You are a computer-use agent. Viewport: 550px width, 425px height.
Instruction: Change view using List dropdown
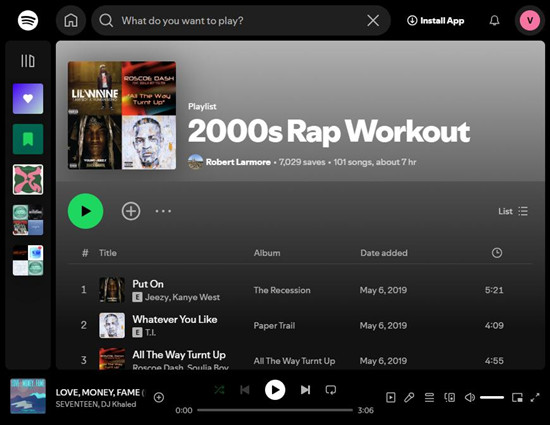click(513, 211)
